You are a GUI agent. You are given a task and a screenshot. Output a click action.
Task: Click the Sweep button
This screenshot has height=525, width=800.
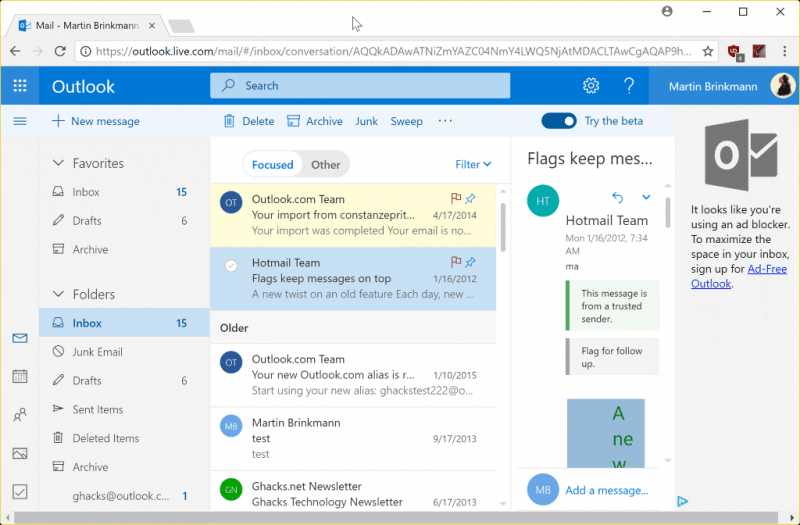tap(406, 121)
